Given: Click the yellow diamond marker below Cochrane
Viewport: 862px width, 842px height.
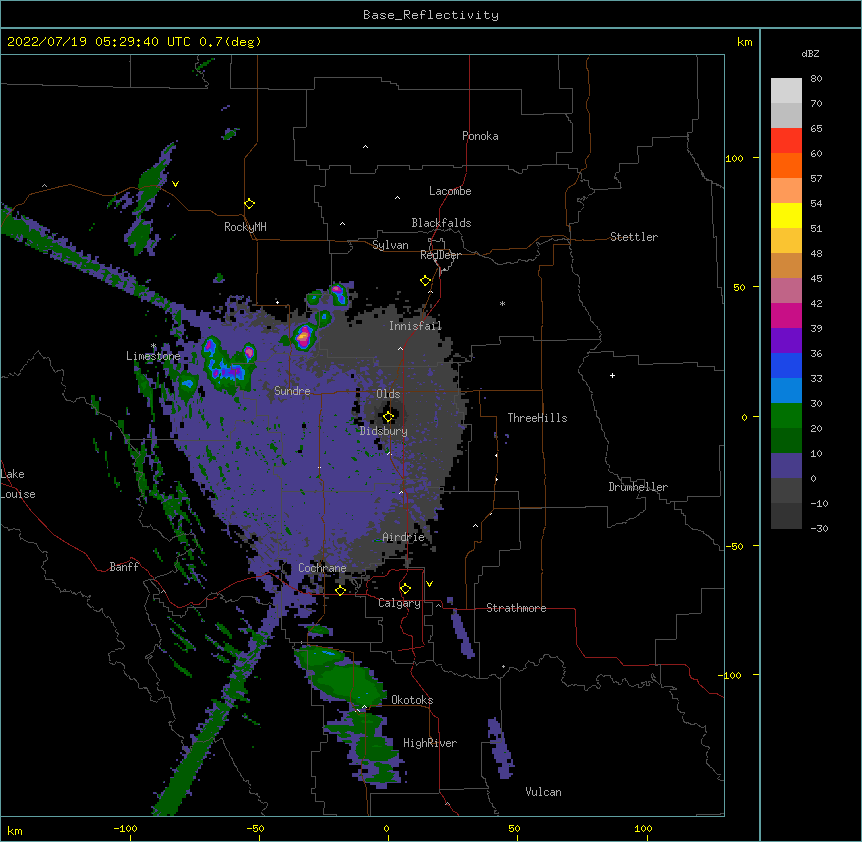Looking at the screenshot, I should [x=340, y=590].
